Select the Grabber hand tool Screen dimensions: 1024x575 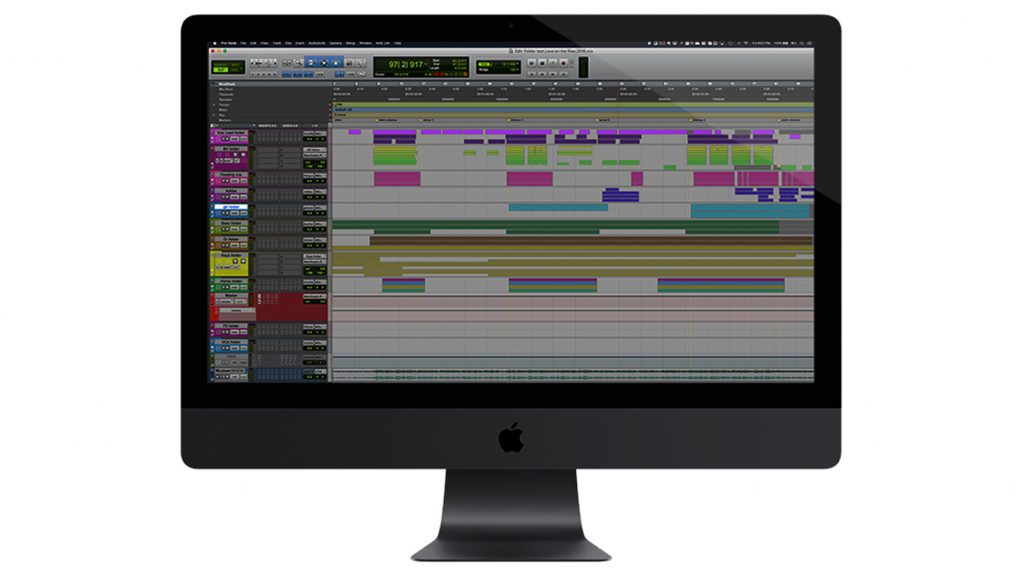(x=336, y=63)
